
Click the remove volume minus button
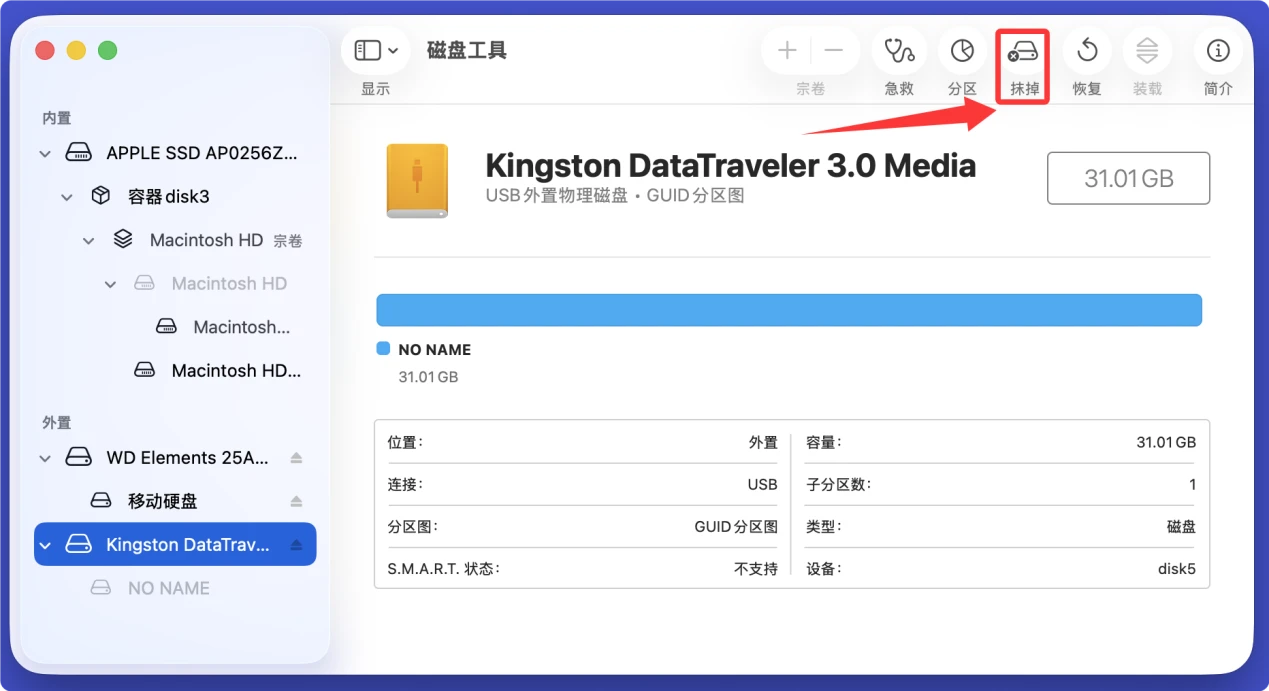834,50
